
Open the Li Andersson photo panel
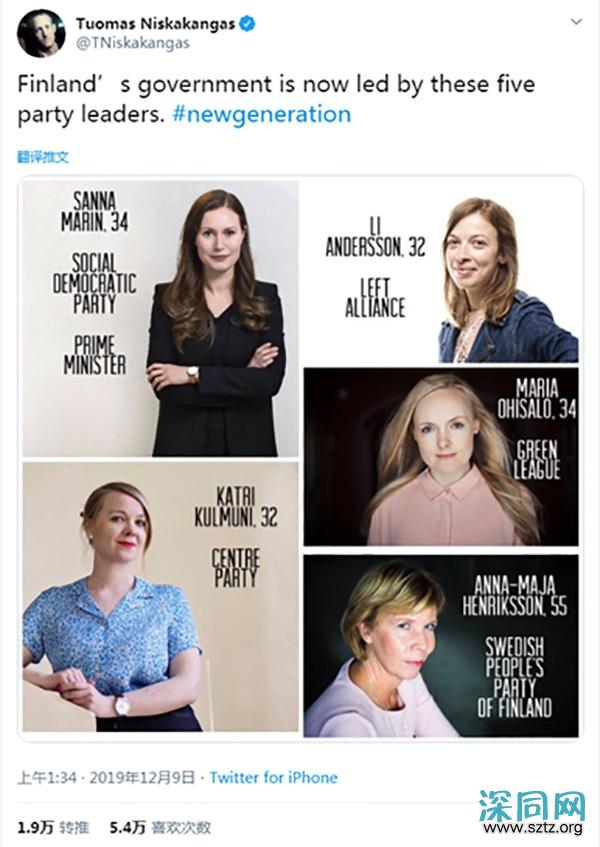click(441, 271)
